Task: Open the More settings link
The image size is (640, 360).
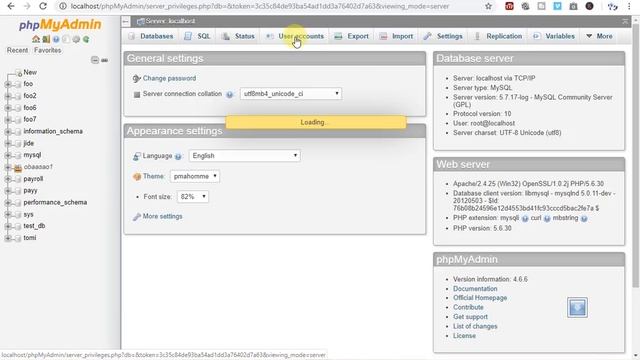Action: click(x=162, y=216)
